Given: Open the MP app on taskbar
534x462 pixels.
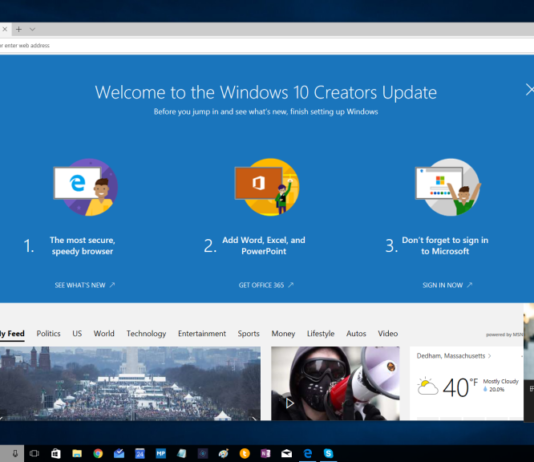Looking at the screenshot, I should tap(161, 453).
